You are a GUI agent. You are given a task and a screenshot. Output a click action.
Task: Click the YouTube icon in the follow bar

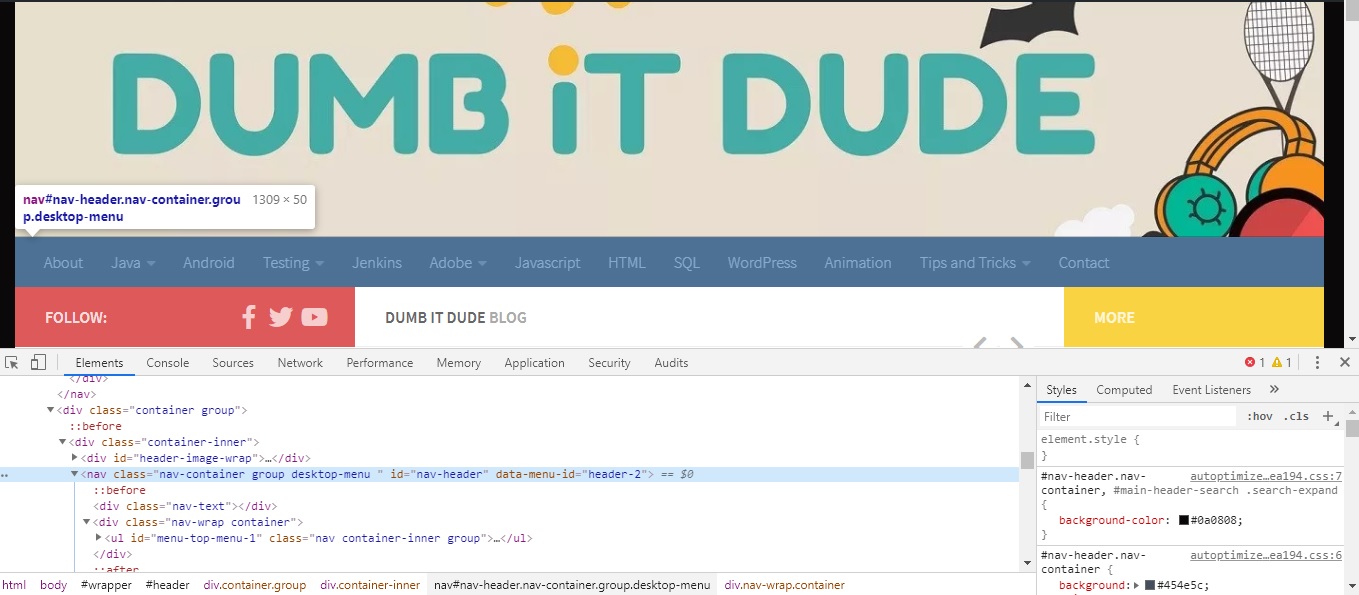314,316
